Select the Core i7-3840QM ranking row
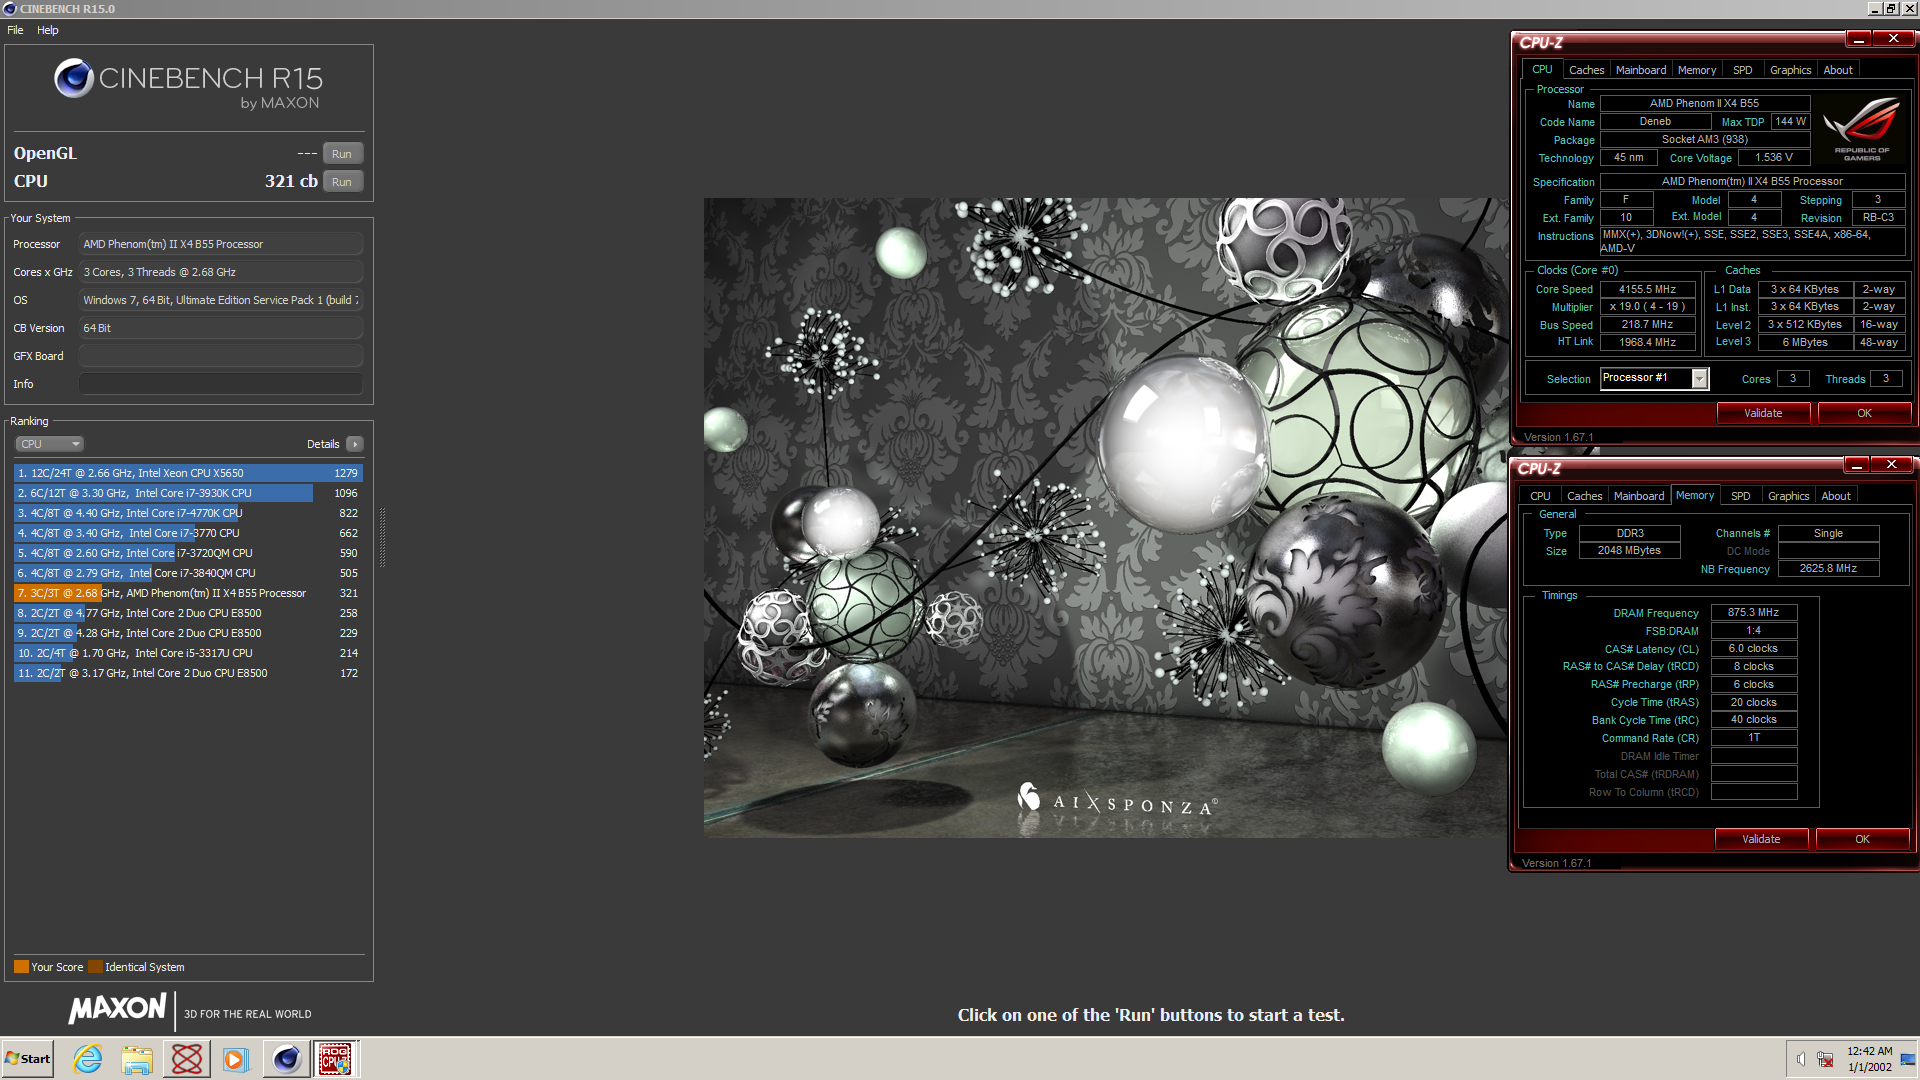This screenshot has width=1920, height=1080. pos(188,573)
